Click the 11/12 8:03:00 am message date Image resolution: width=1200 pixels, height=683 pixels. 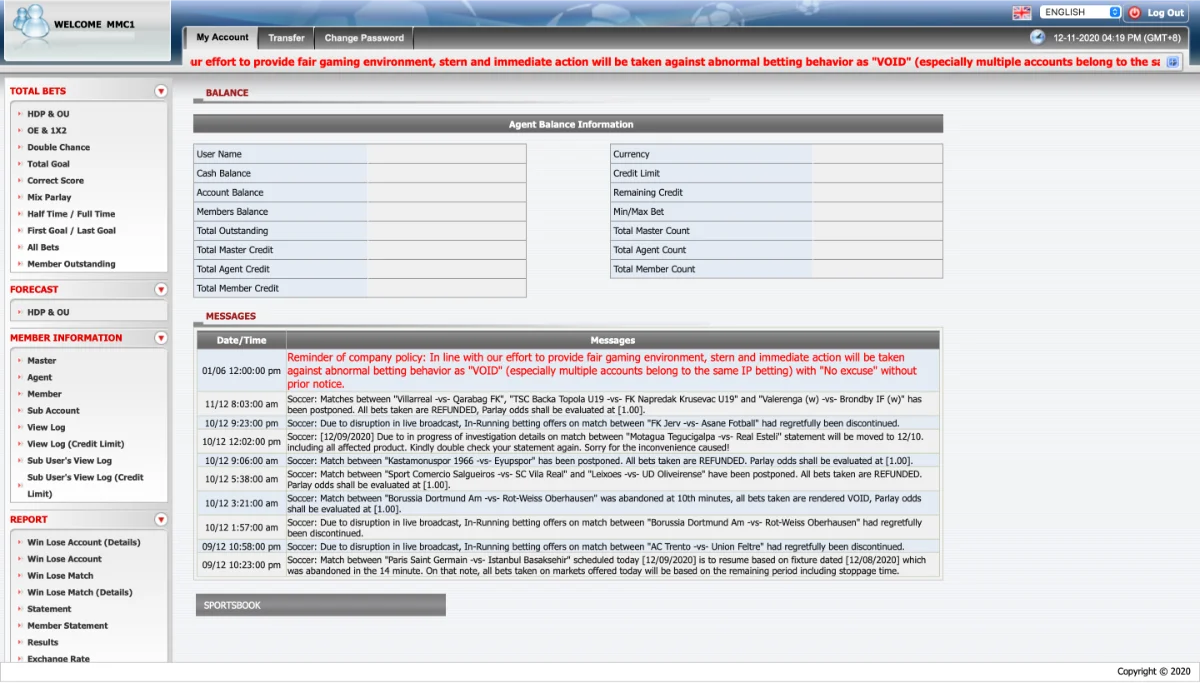tap(241, 403)
